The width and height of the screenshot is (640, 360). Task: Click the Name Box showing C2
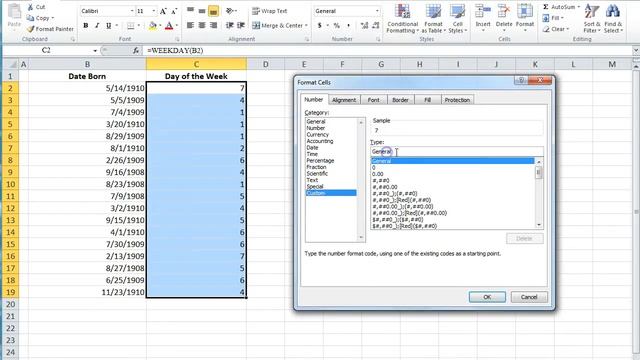(x=46, y=51)
